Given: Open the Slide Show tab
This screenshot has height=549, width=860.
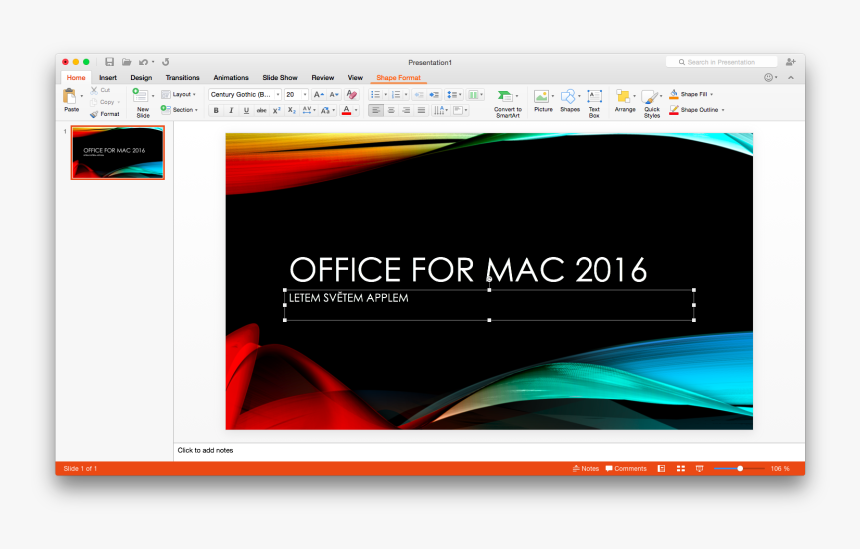Looking at the screenshot, I should [x=280, y=77].
